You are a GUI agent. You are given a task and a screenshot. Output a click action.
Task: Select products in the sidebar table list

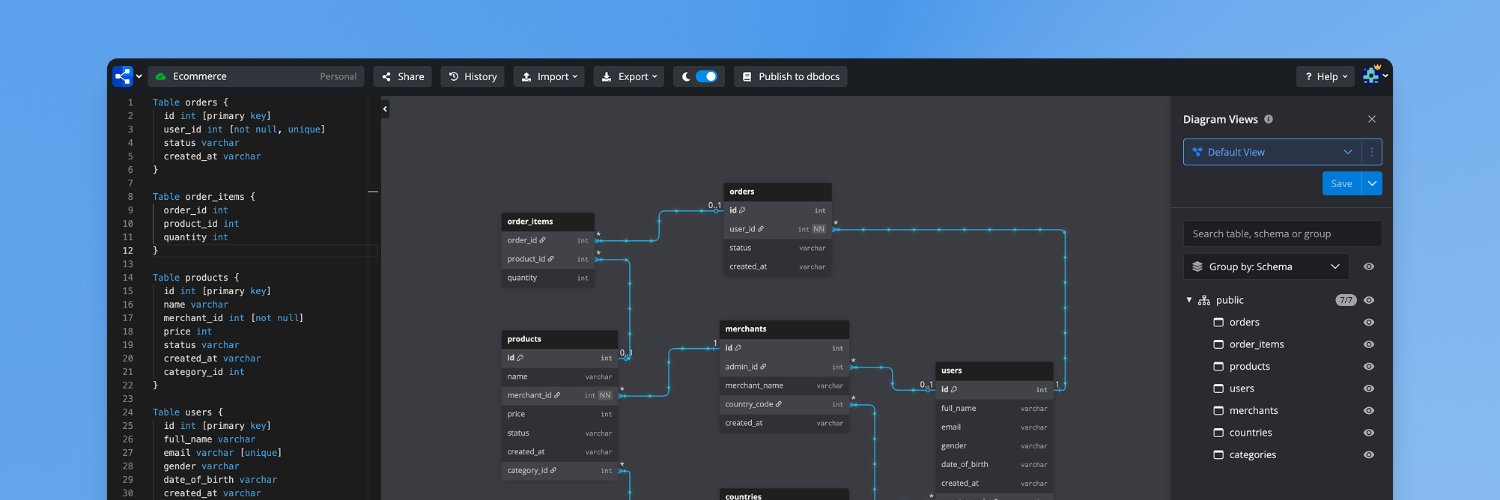1249,366
